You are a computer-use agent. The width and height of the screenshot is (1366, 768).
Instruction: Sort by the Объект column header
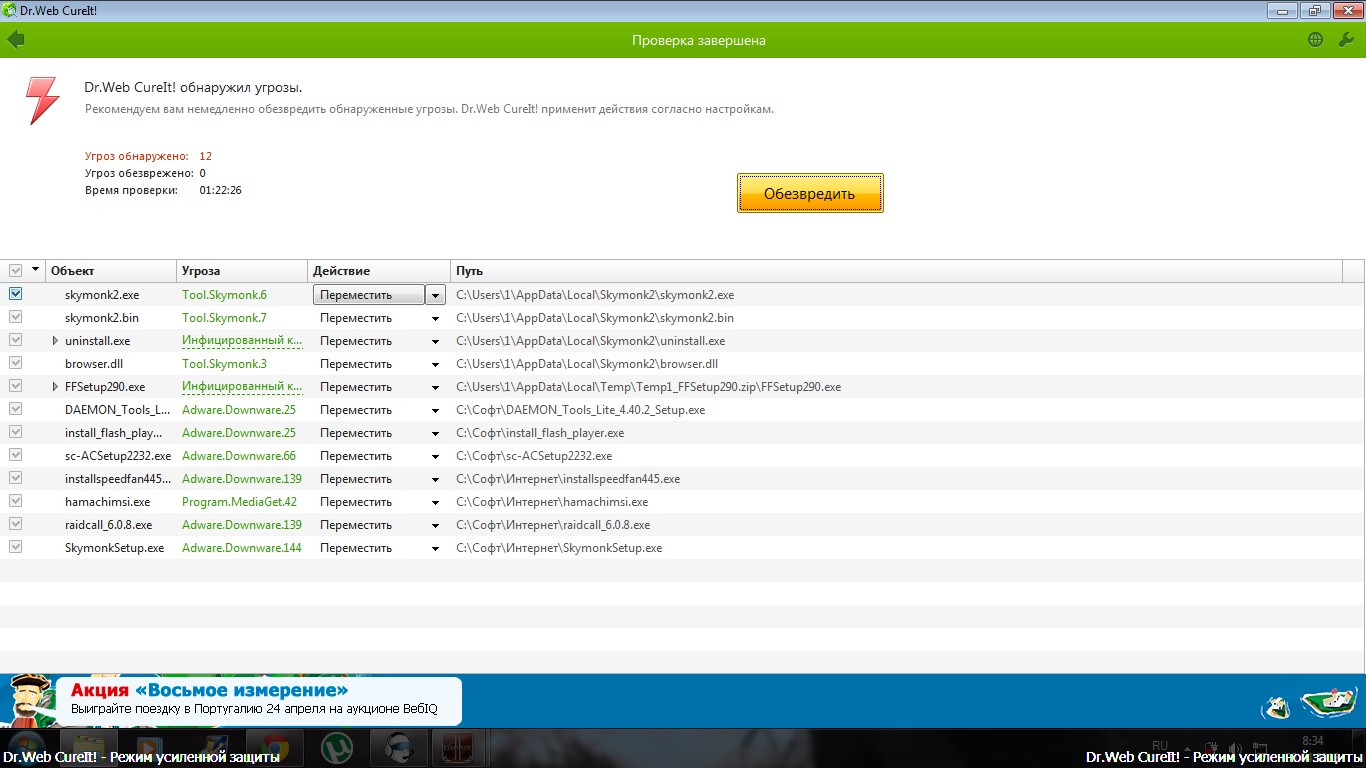pos(111,271)
